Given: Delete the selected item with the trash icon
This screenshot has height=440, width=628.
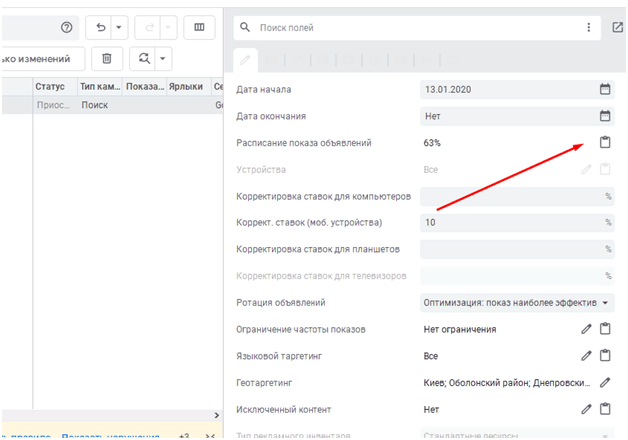Looking at the screenshot, I should point(107,58).
